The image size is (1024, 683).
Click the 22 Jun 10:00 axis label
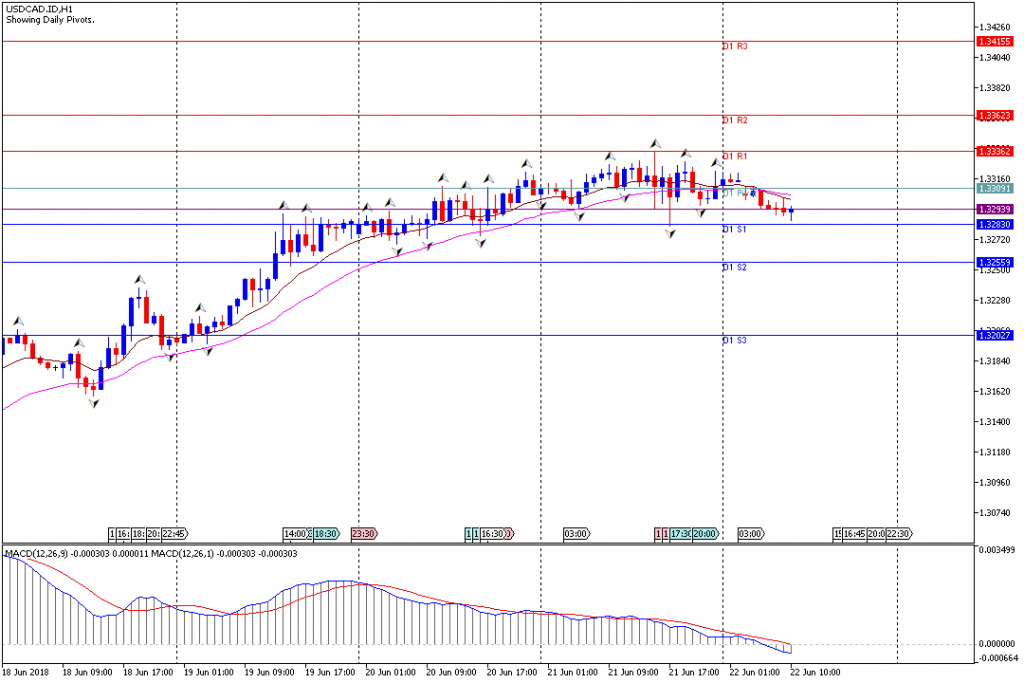pyautogui.click(x=816, y=673)
